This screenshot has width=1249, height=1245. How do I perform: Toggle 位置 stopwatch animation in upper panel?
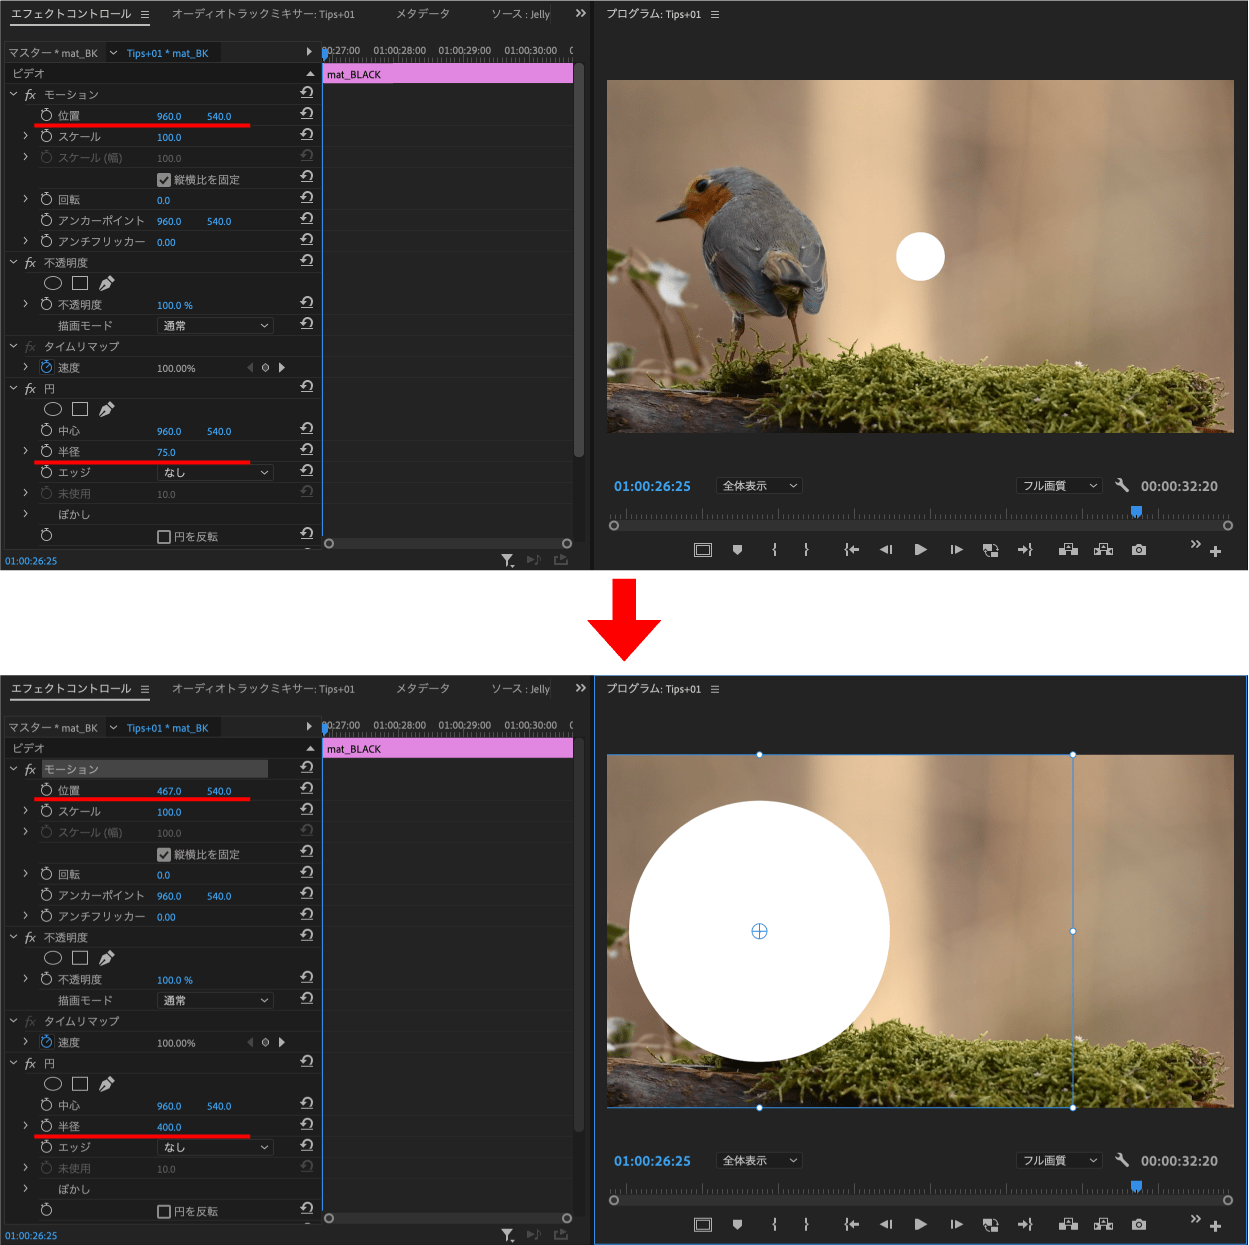click(46, 115)
